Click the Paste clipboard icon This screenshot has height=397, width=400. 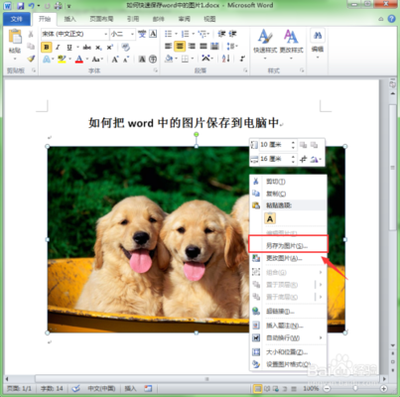(x=15, y=37)
